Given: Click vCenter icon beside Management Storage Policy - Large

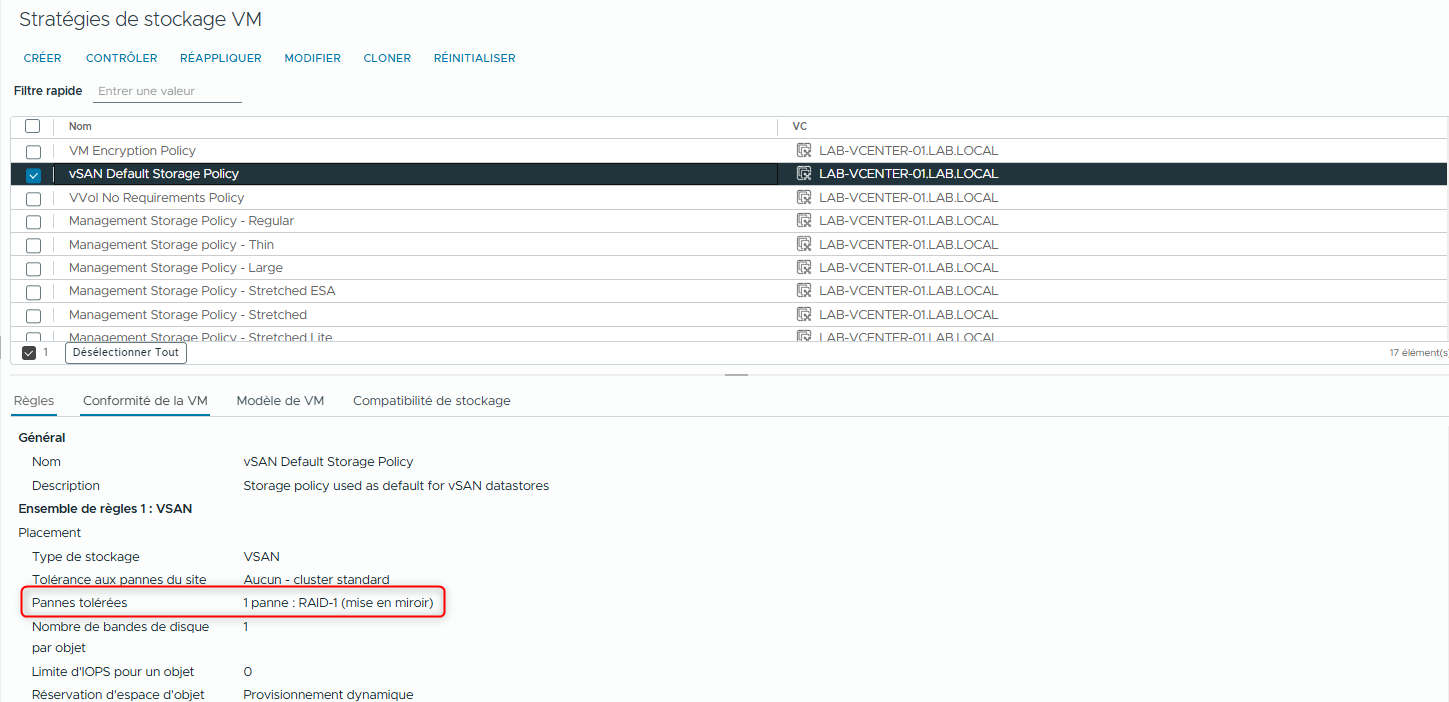Looking at the screenshot, I should (805, 267).
